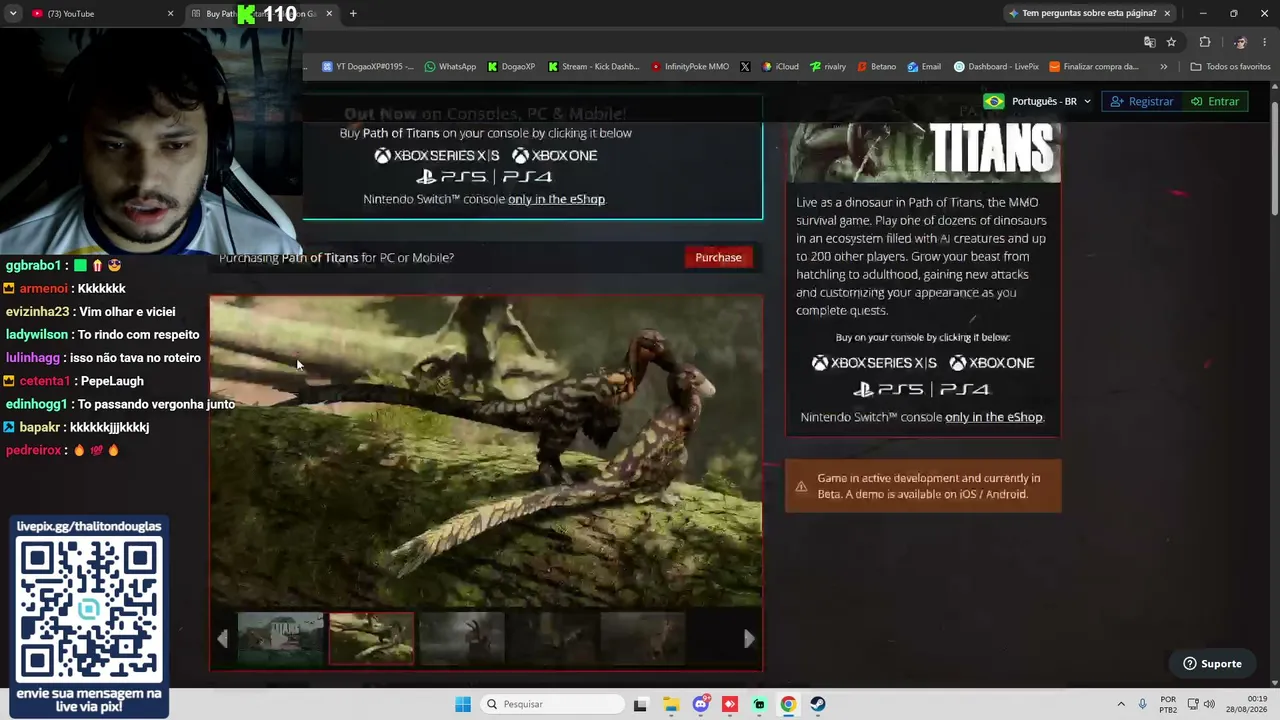Click the PS5 | PS4 logo in the sidebar card
The height and width of the screenshot is (720, 1280).
[x=922, y=389]
